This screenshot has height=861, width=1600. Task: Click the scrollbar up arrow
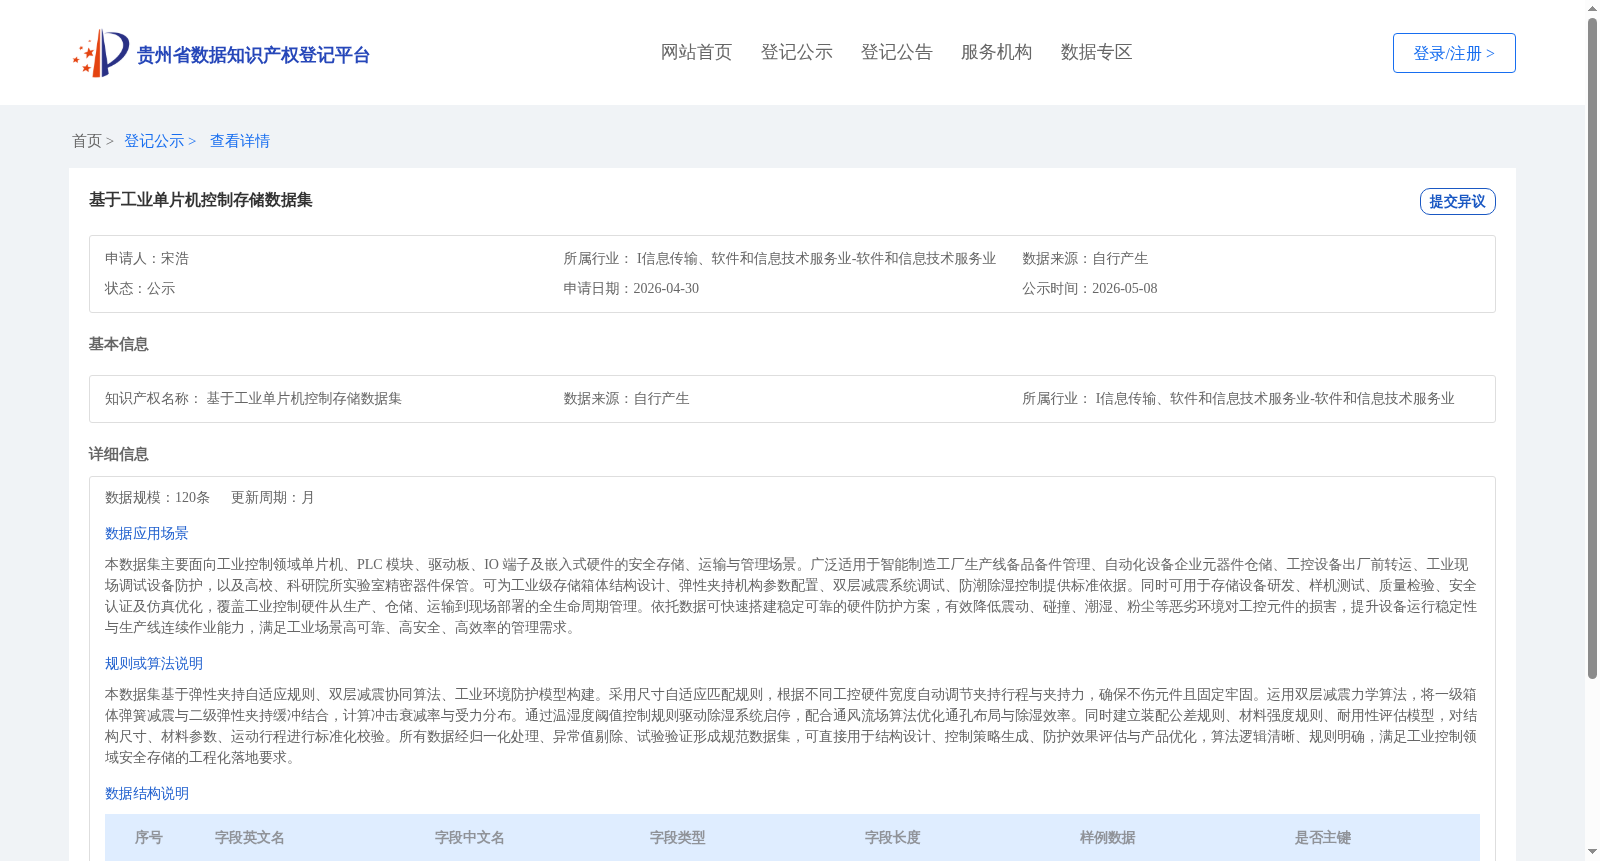pos(1592,8)
